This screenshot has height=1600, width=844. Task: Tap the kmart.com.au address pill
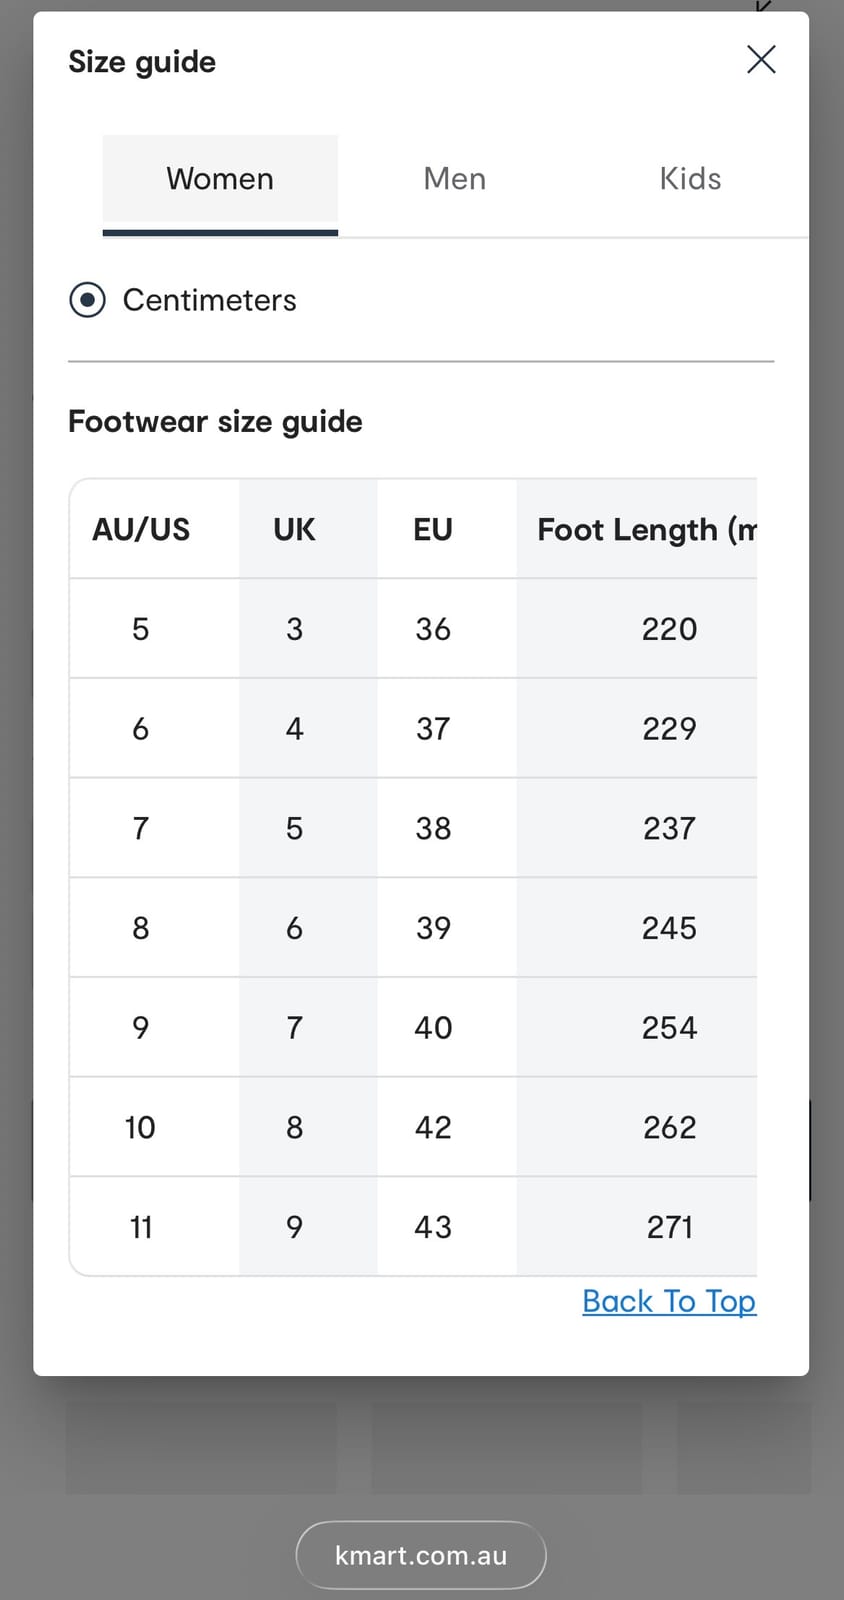(421, 1555)
